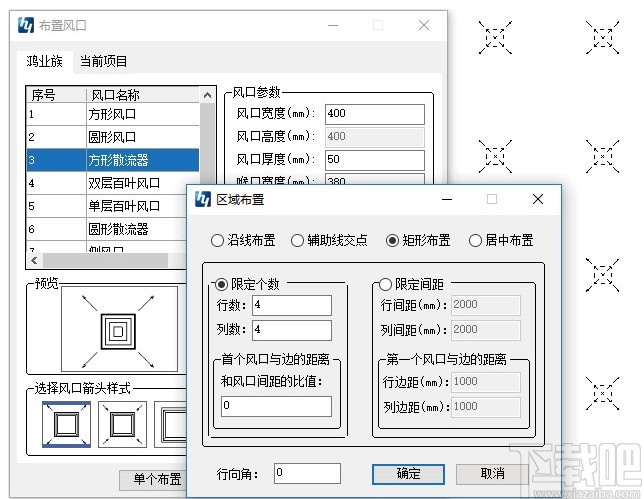The width and height of the screenshot is (644, 499).
Task: Minimize the 布置风口 window
Action: coord(333,25)
